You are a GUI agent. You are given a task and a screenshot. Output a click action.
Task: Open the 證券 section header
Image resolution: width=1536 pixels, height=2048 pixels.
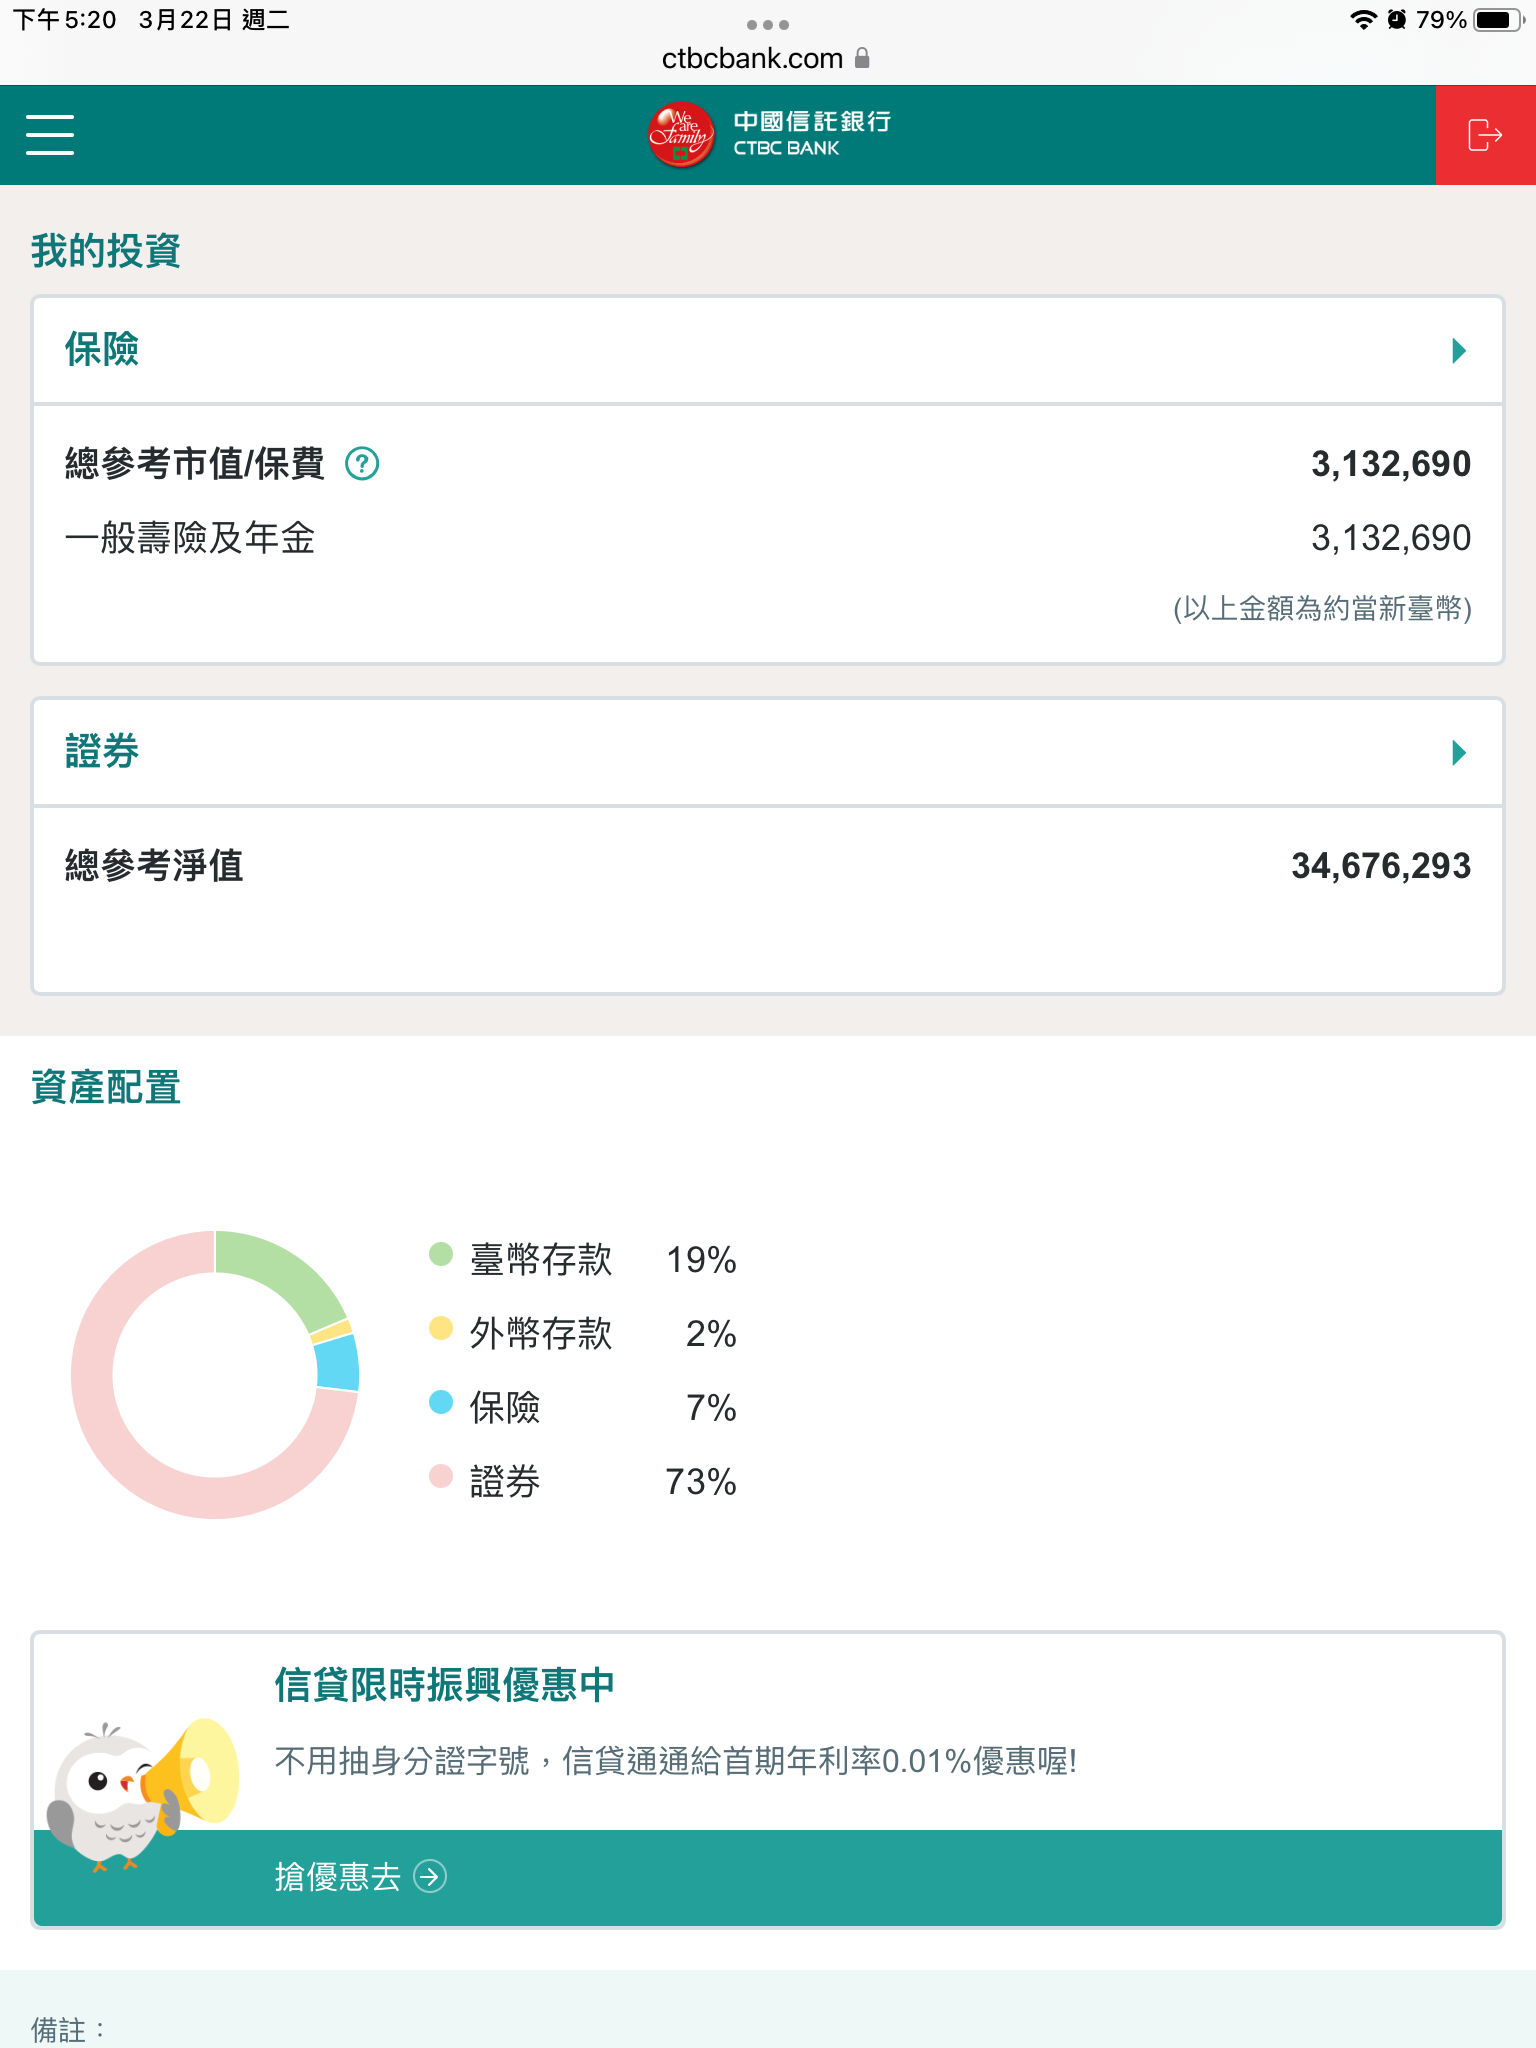tap(102, 752)
